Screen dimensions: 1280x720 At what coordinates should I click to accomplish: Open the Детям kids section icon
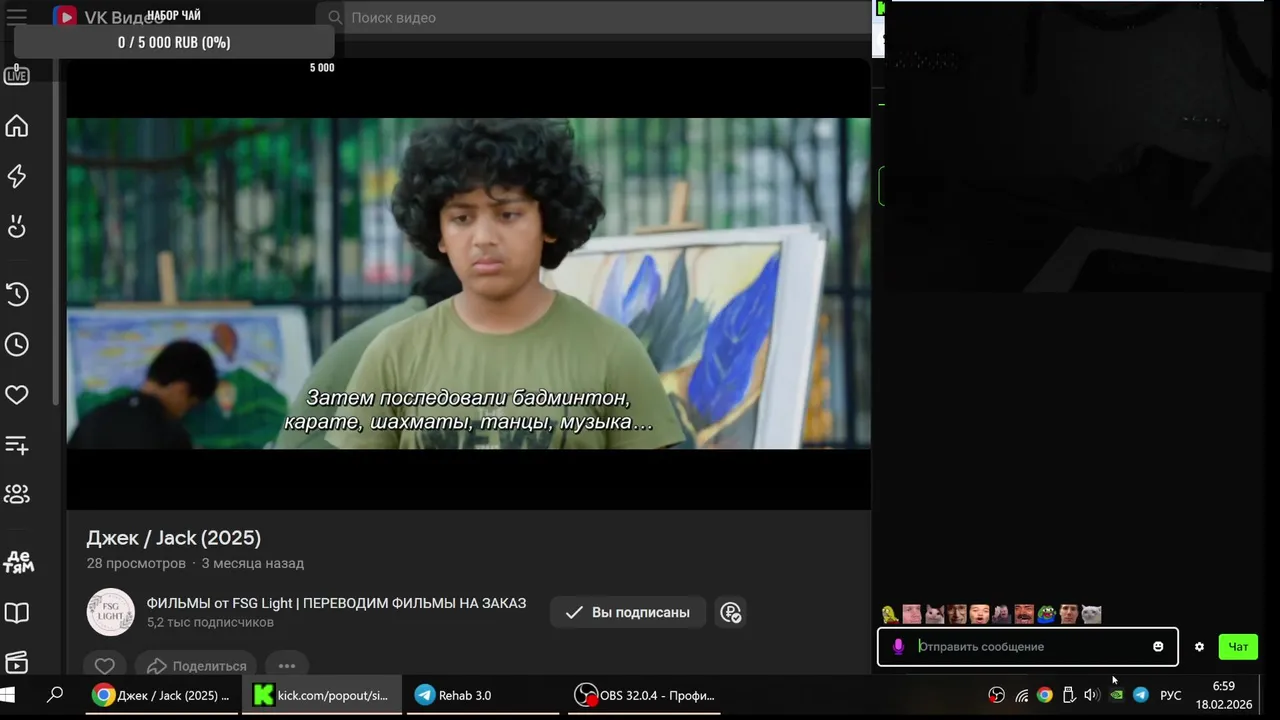(17, 562)
